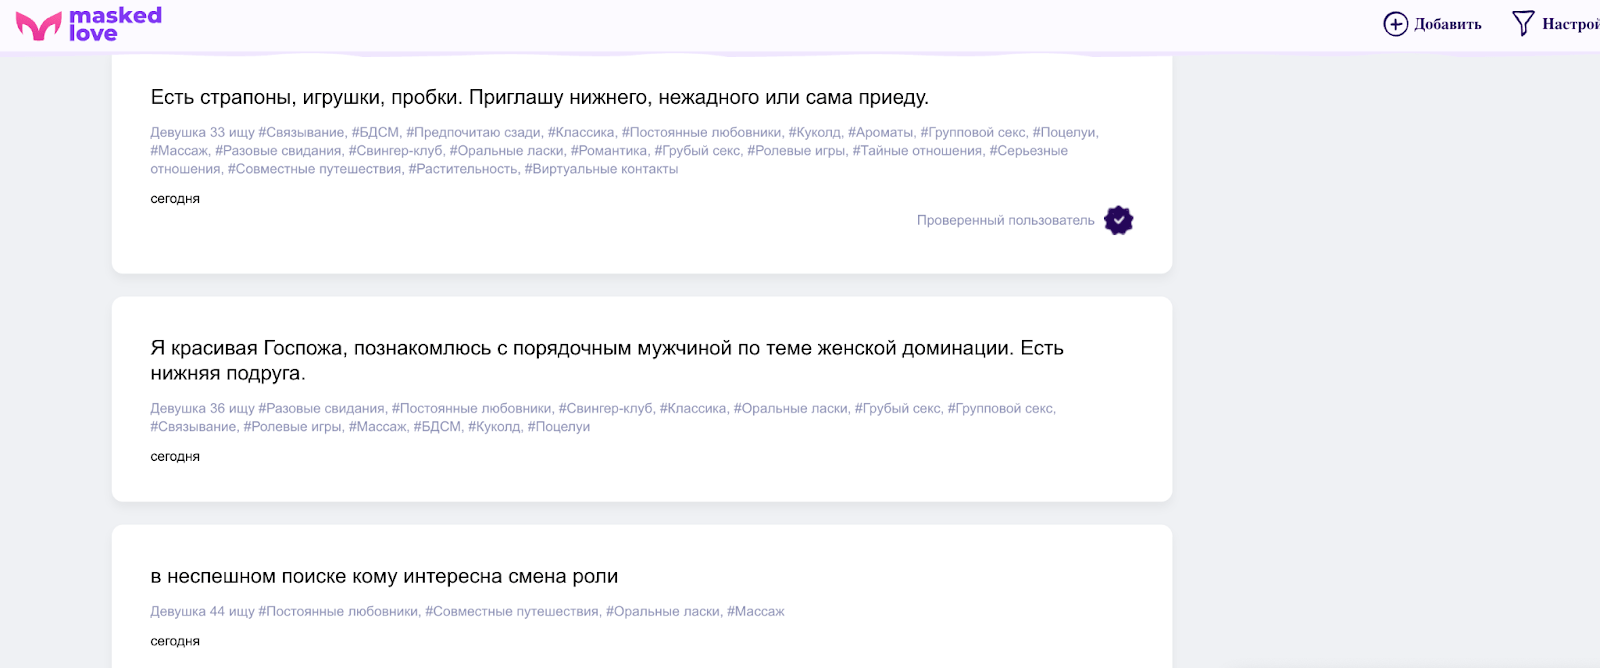This screenshot has width=1600, height=668.
Task: Click #Тайные отношения hashtag
Action: pos(917,151)
